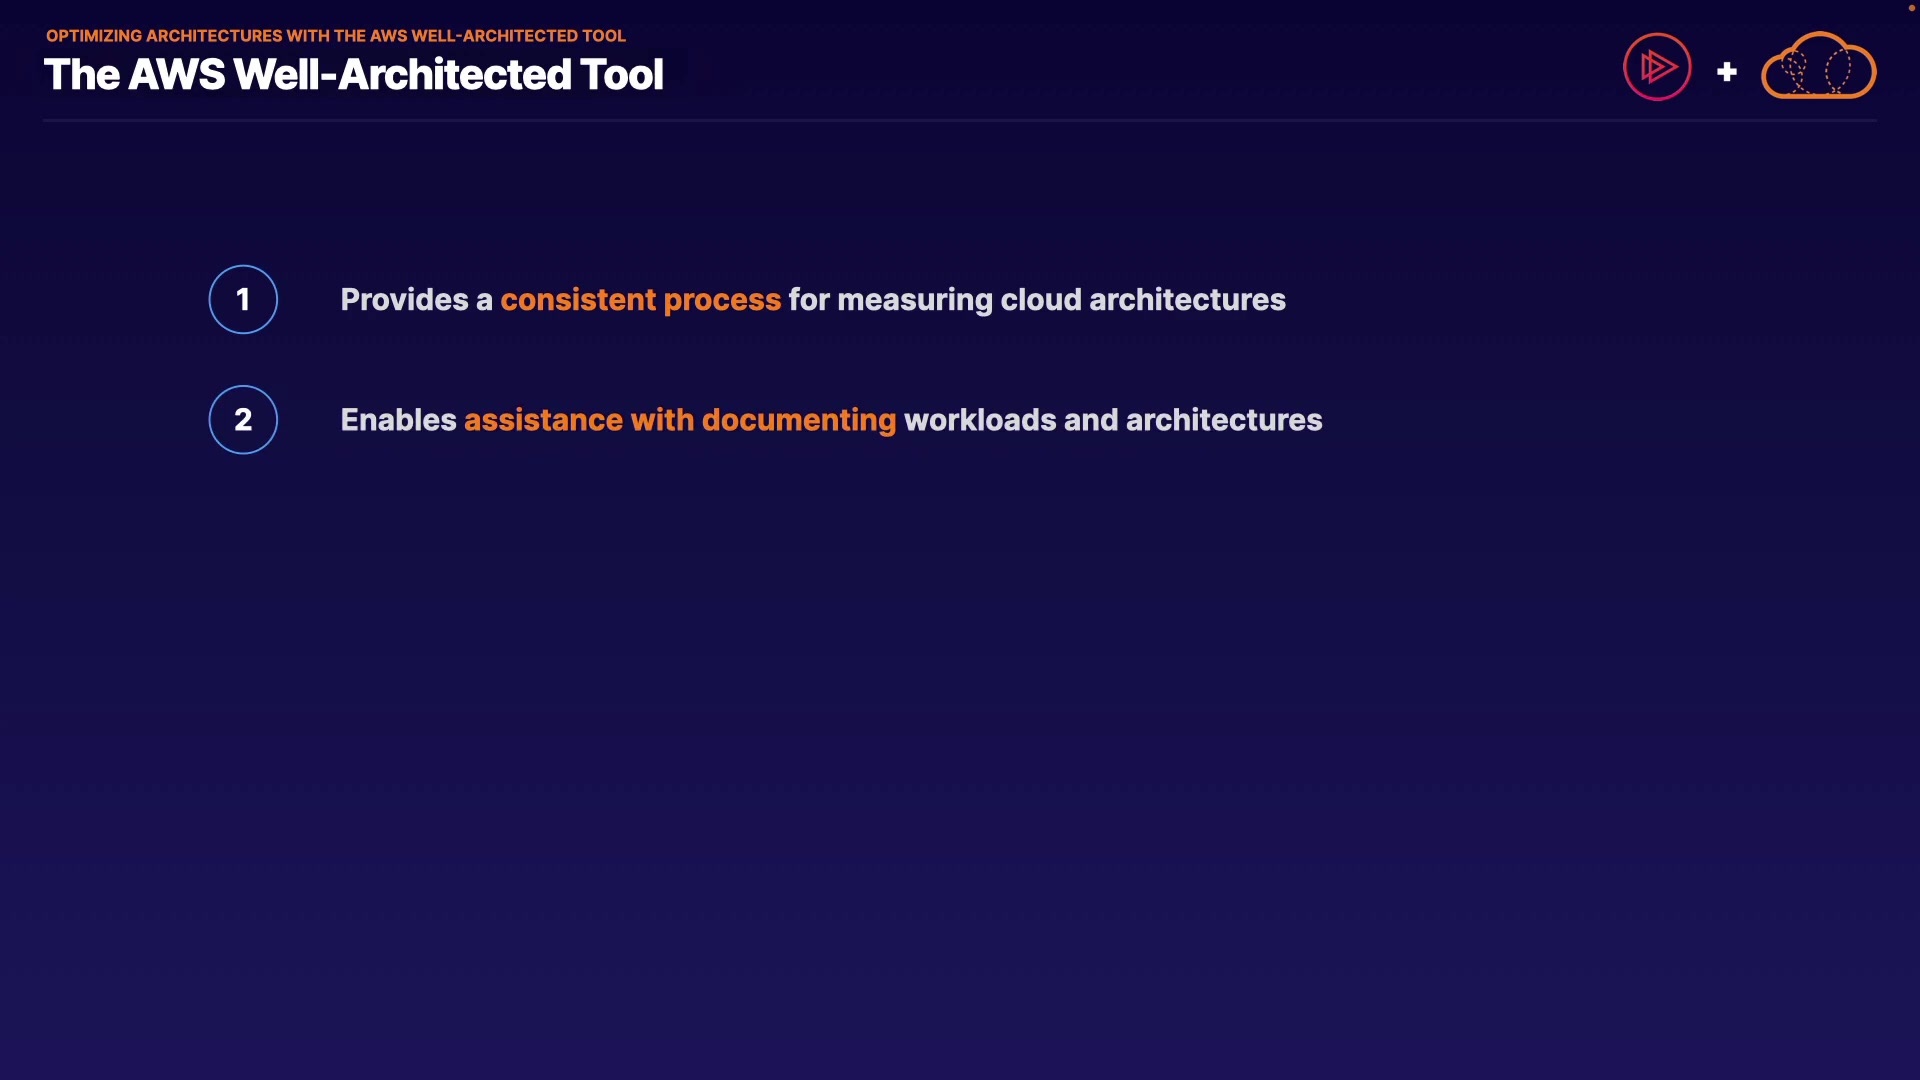The image size is (1920, 1080).
Task: Click the horizontal divider line under title
Action: (960, 120)
